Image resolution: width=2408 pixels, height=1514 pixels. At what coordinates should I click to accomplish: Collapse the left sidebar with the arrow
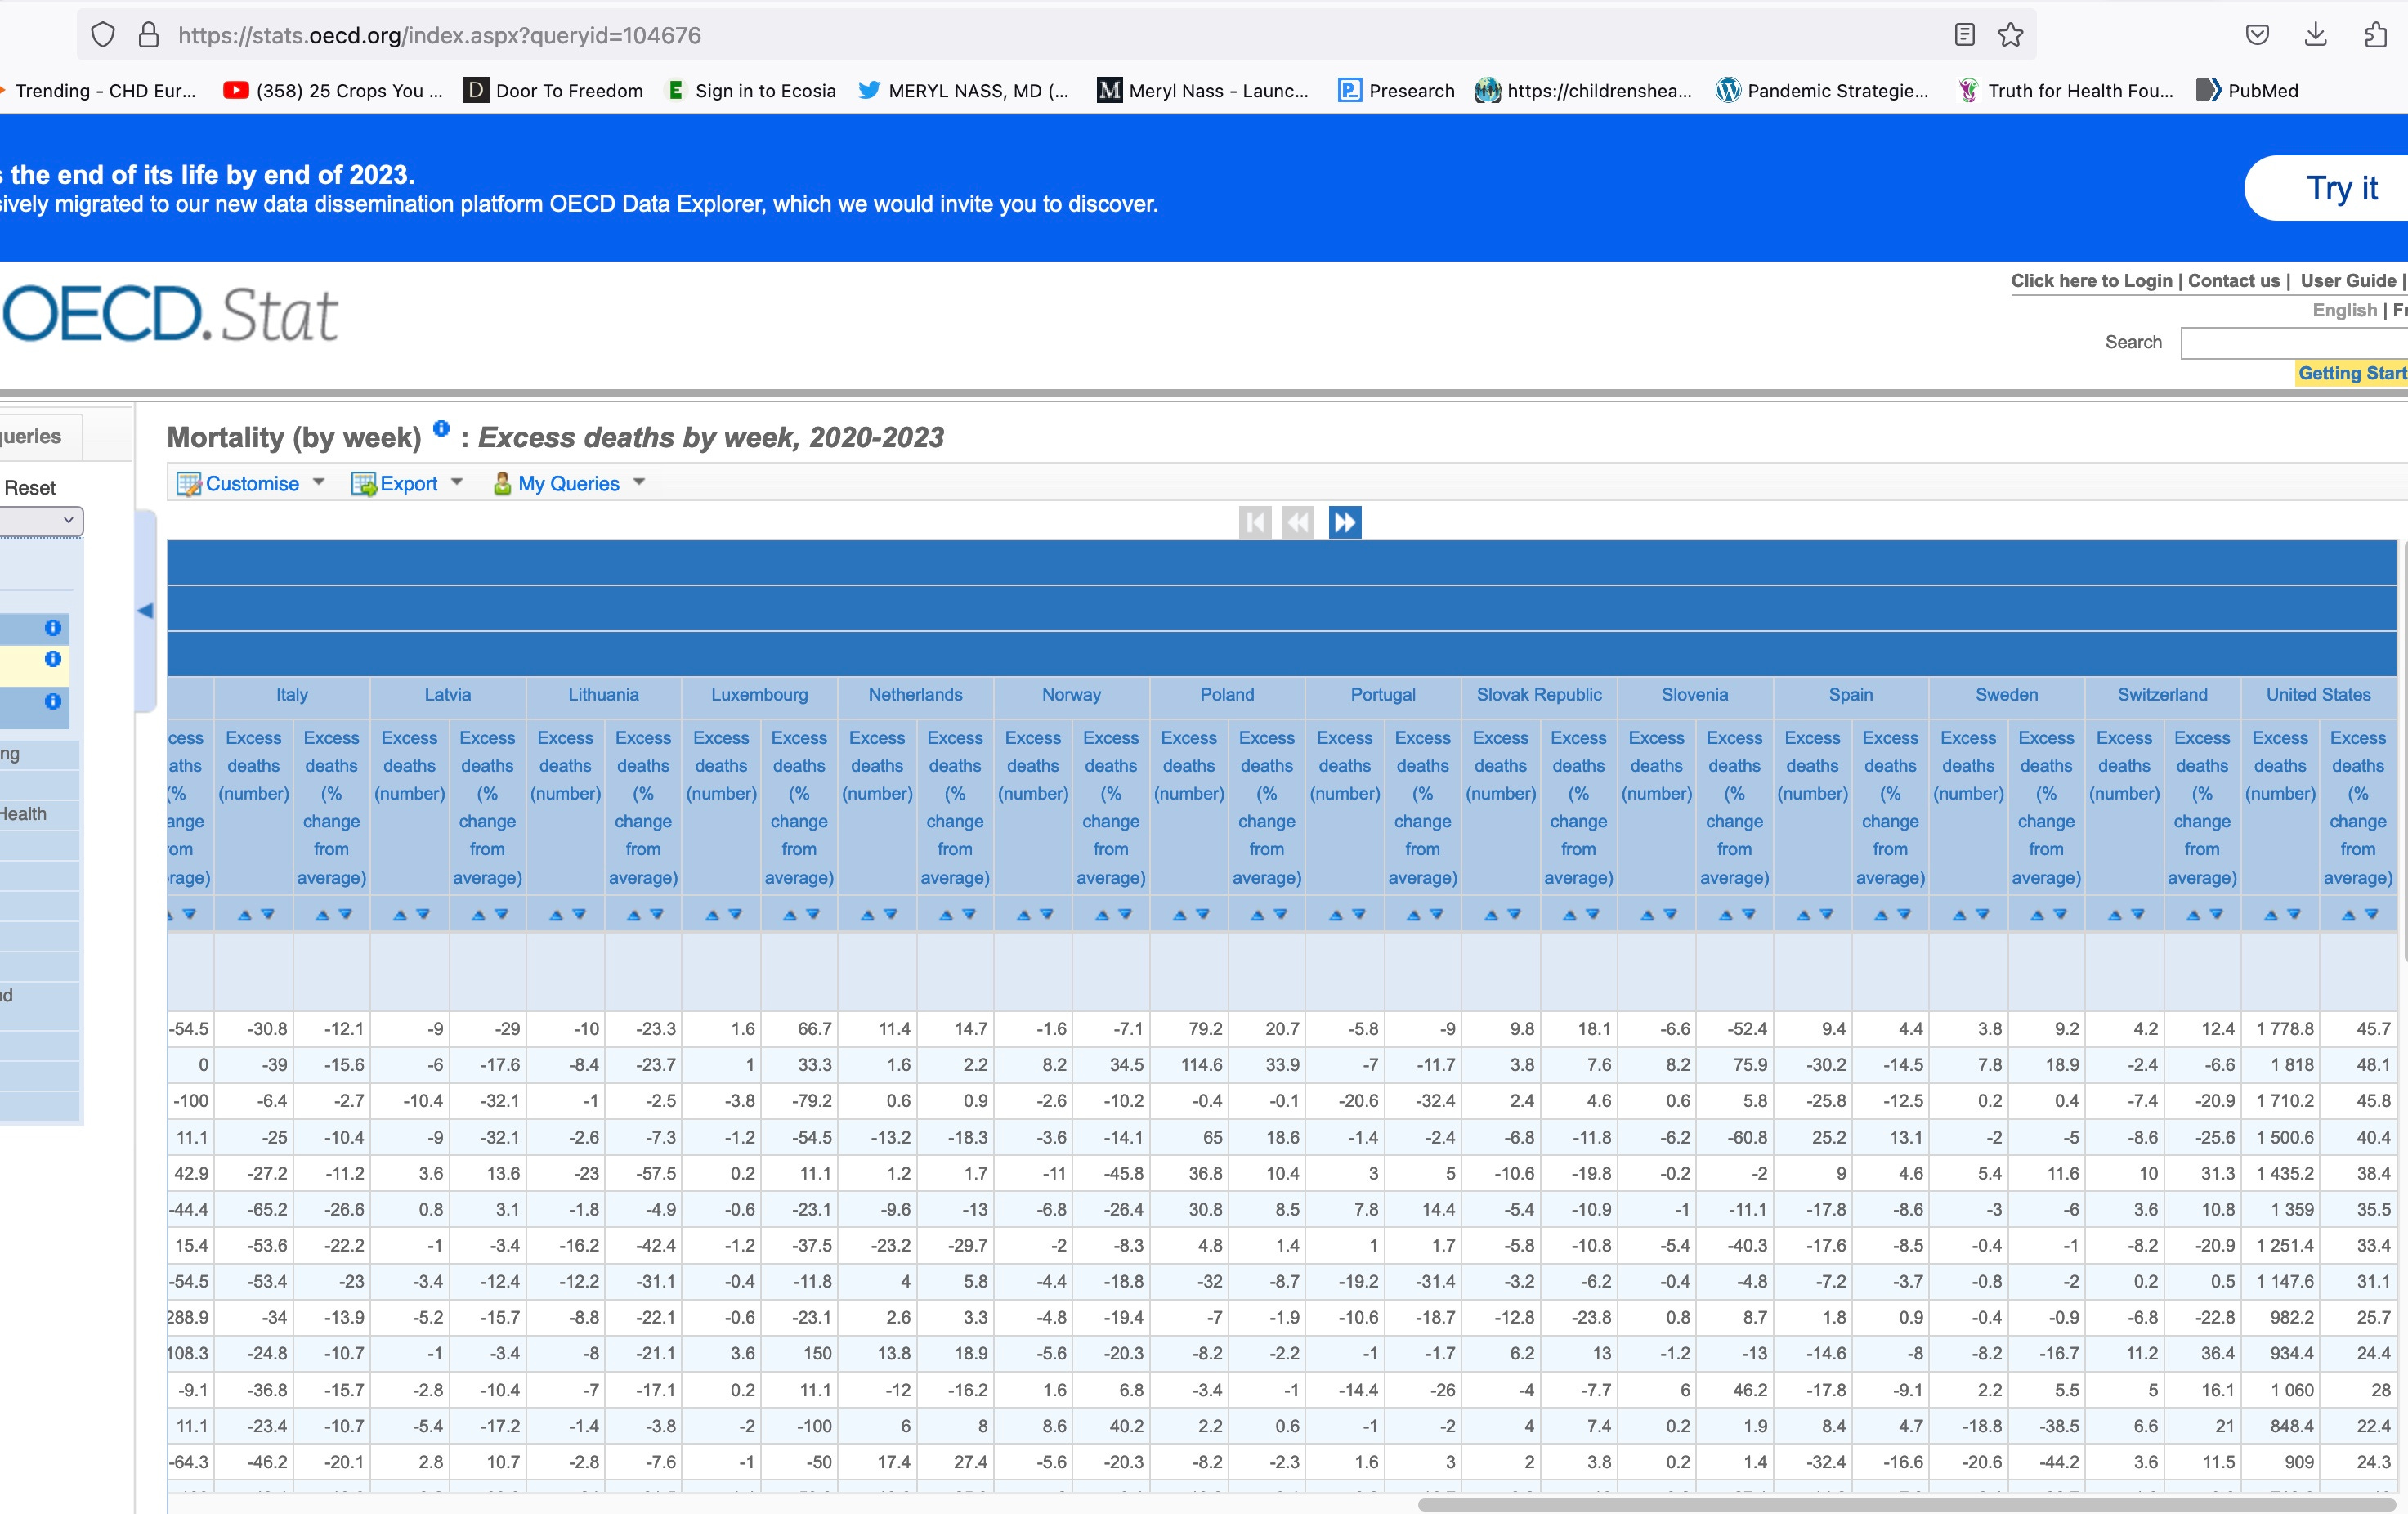point(146,610)
